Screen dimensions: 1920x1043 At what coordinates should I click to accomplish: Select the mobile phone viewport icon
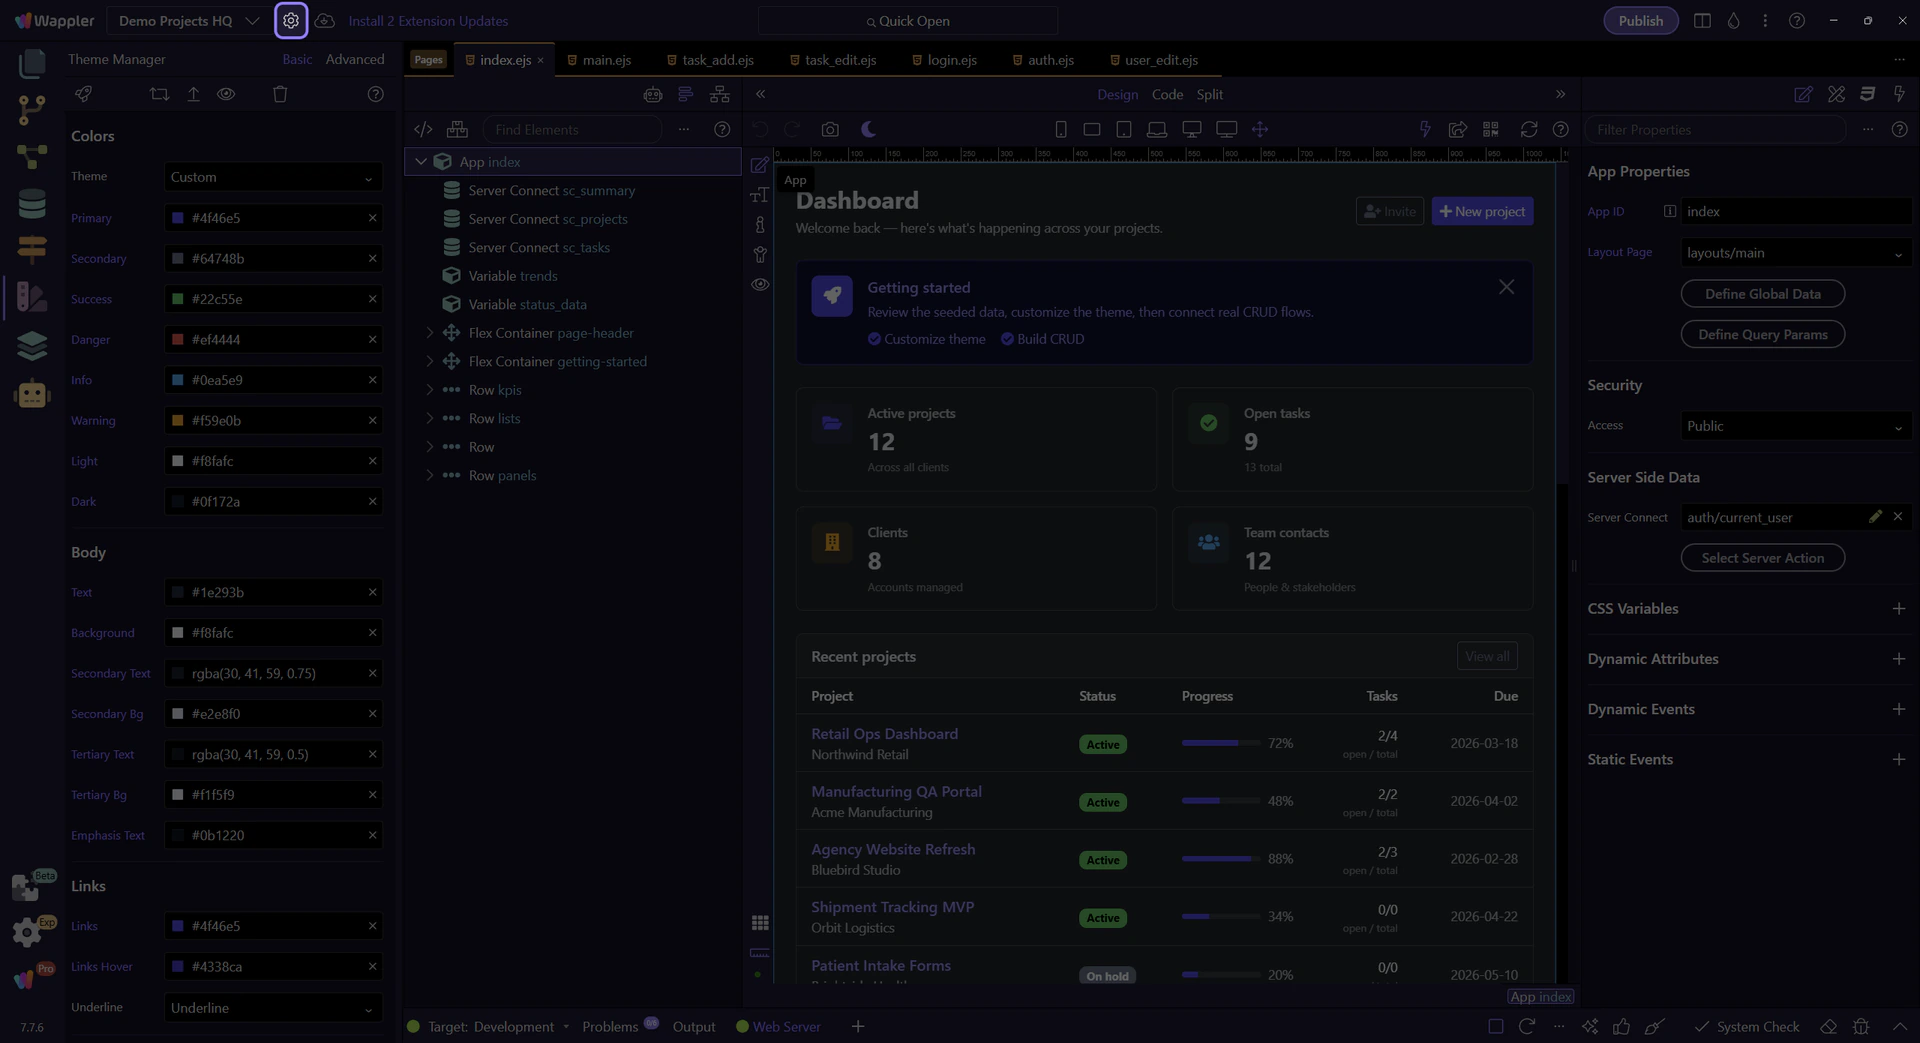1061,130
